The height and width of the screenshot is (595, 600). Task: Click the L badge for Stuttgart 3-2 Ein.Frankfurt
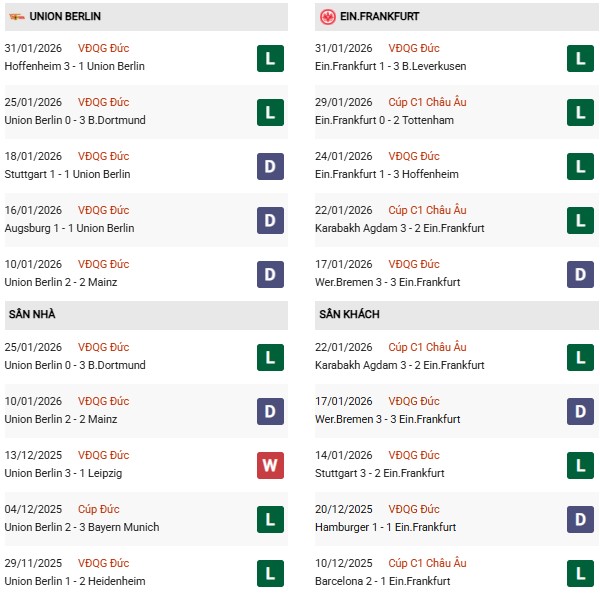coord(579,465)
